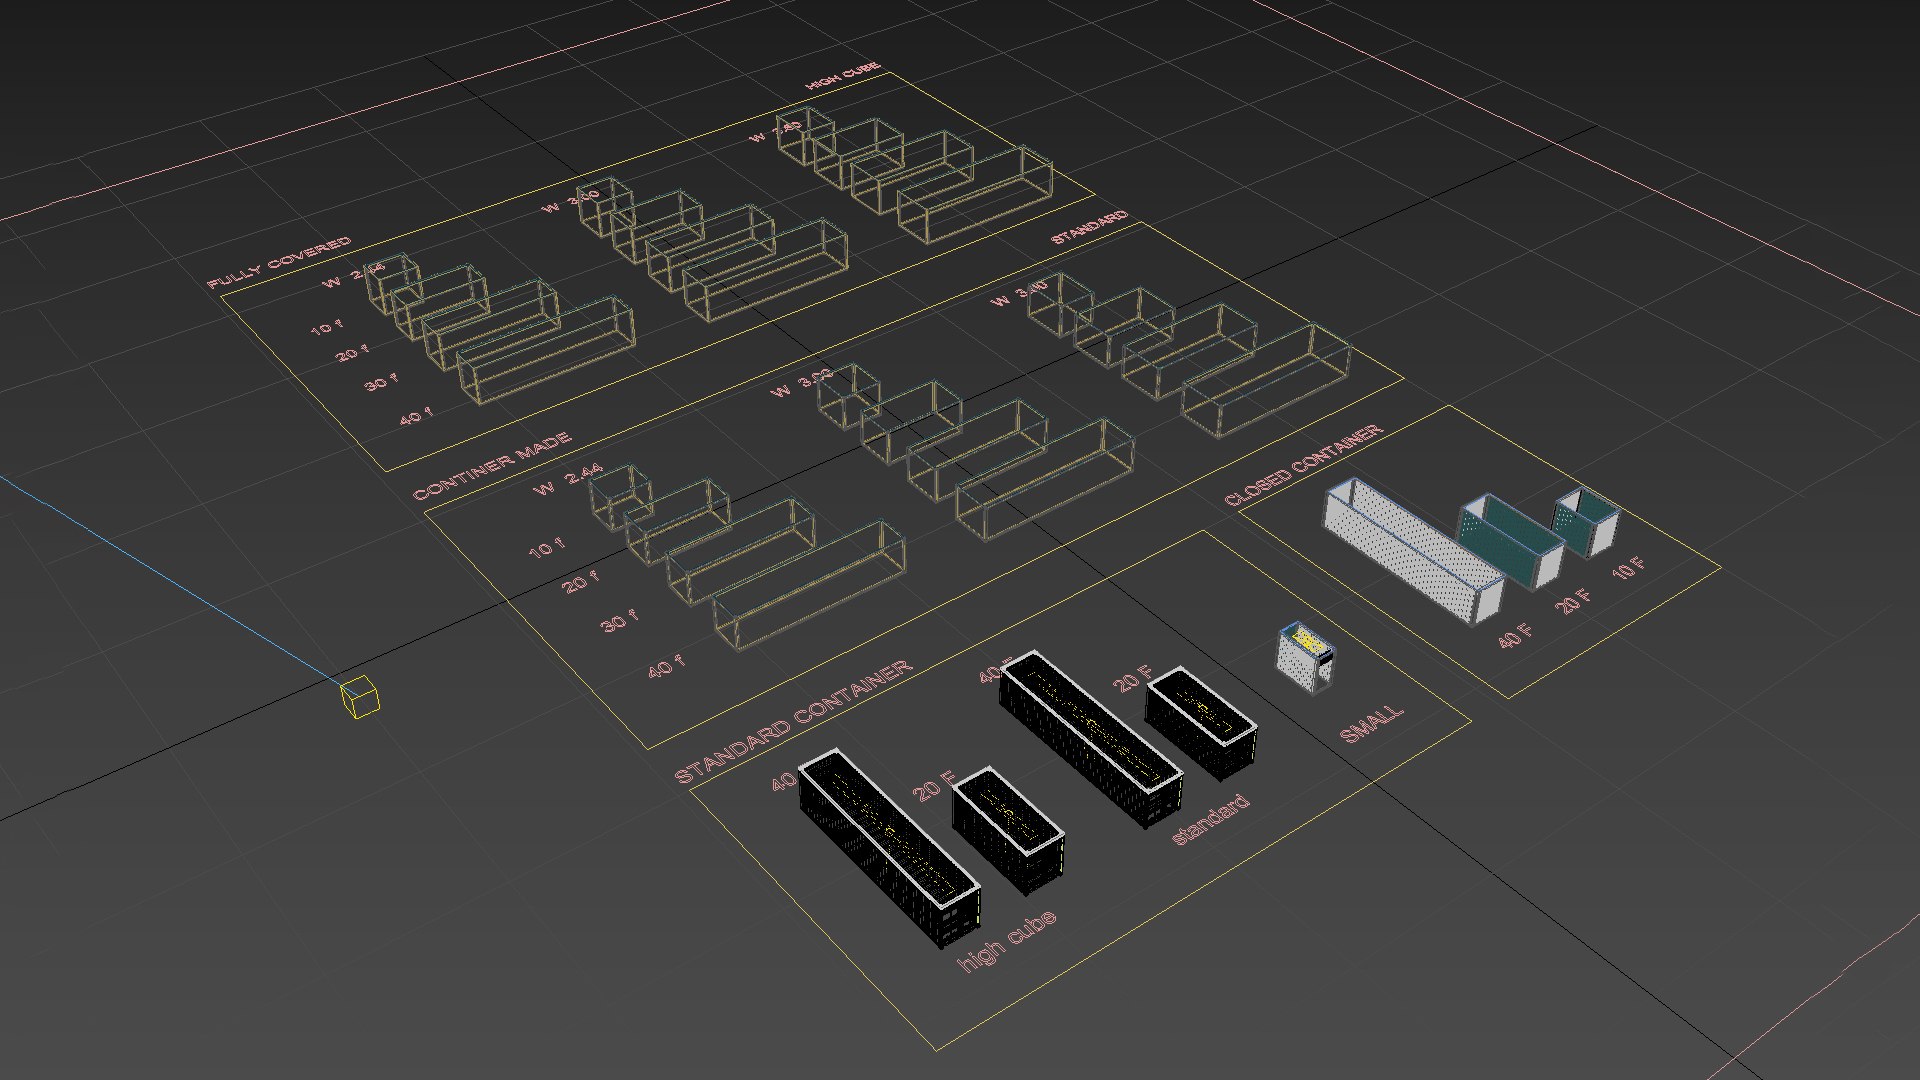Select the 'W 3.00' label in Fully Covered group
Viewport: 1920px width, 1080px height.
pos(571,200)
